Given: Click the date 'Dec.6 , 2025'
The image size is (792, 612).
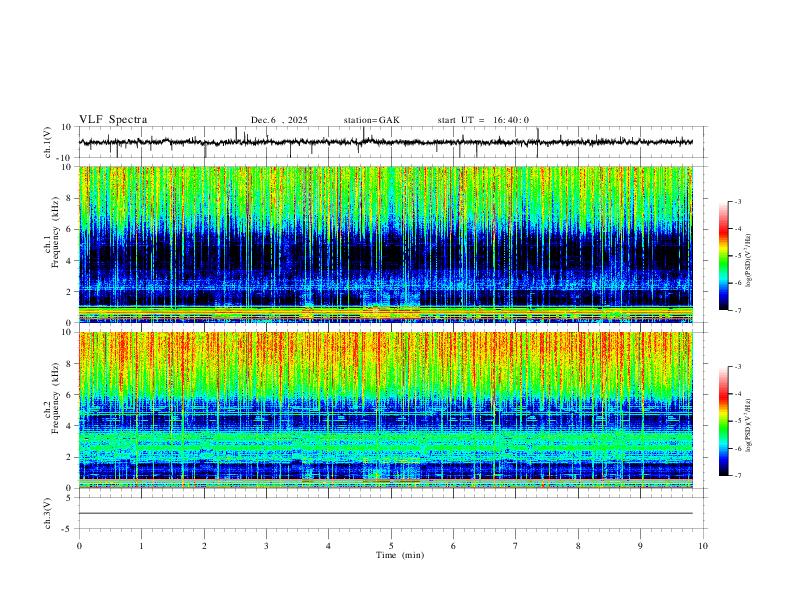Looking at the screenshot, I should (279, 120).
